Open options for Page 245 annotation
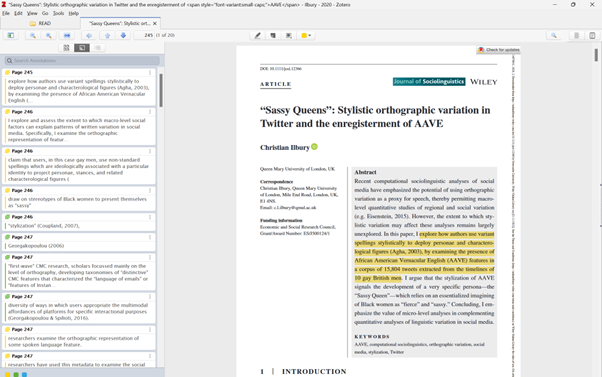Screen dimensions: 602x377 (x=150, y=72)
